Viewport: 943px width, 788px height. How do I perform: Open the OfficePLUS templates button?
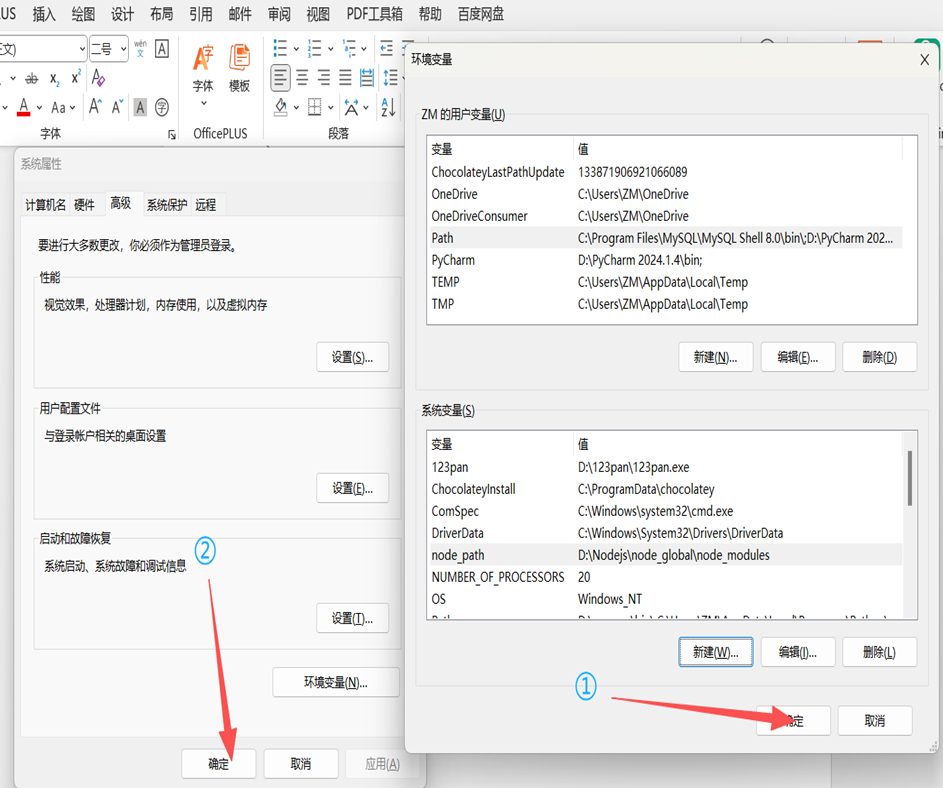click(239, 68)
